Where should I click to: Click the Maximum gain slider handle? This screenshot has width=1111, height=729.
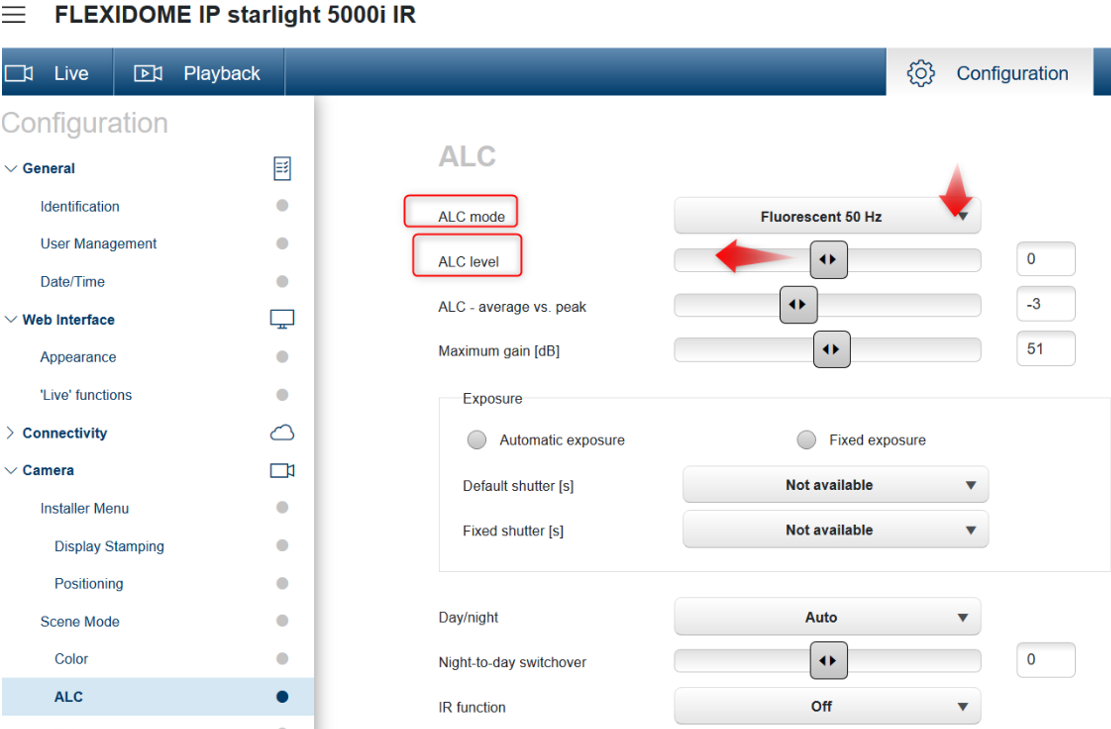point(831,349)
